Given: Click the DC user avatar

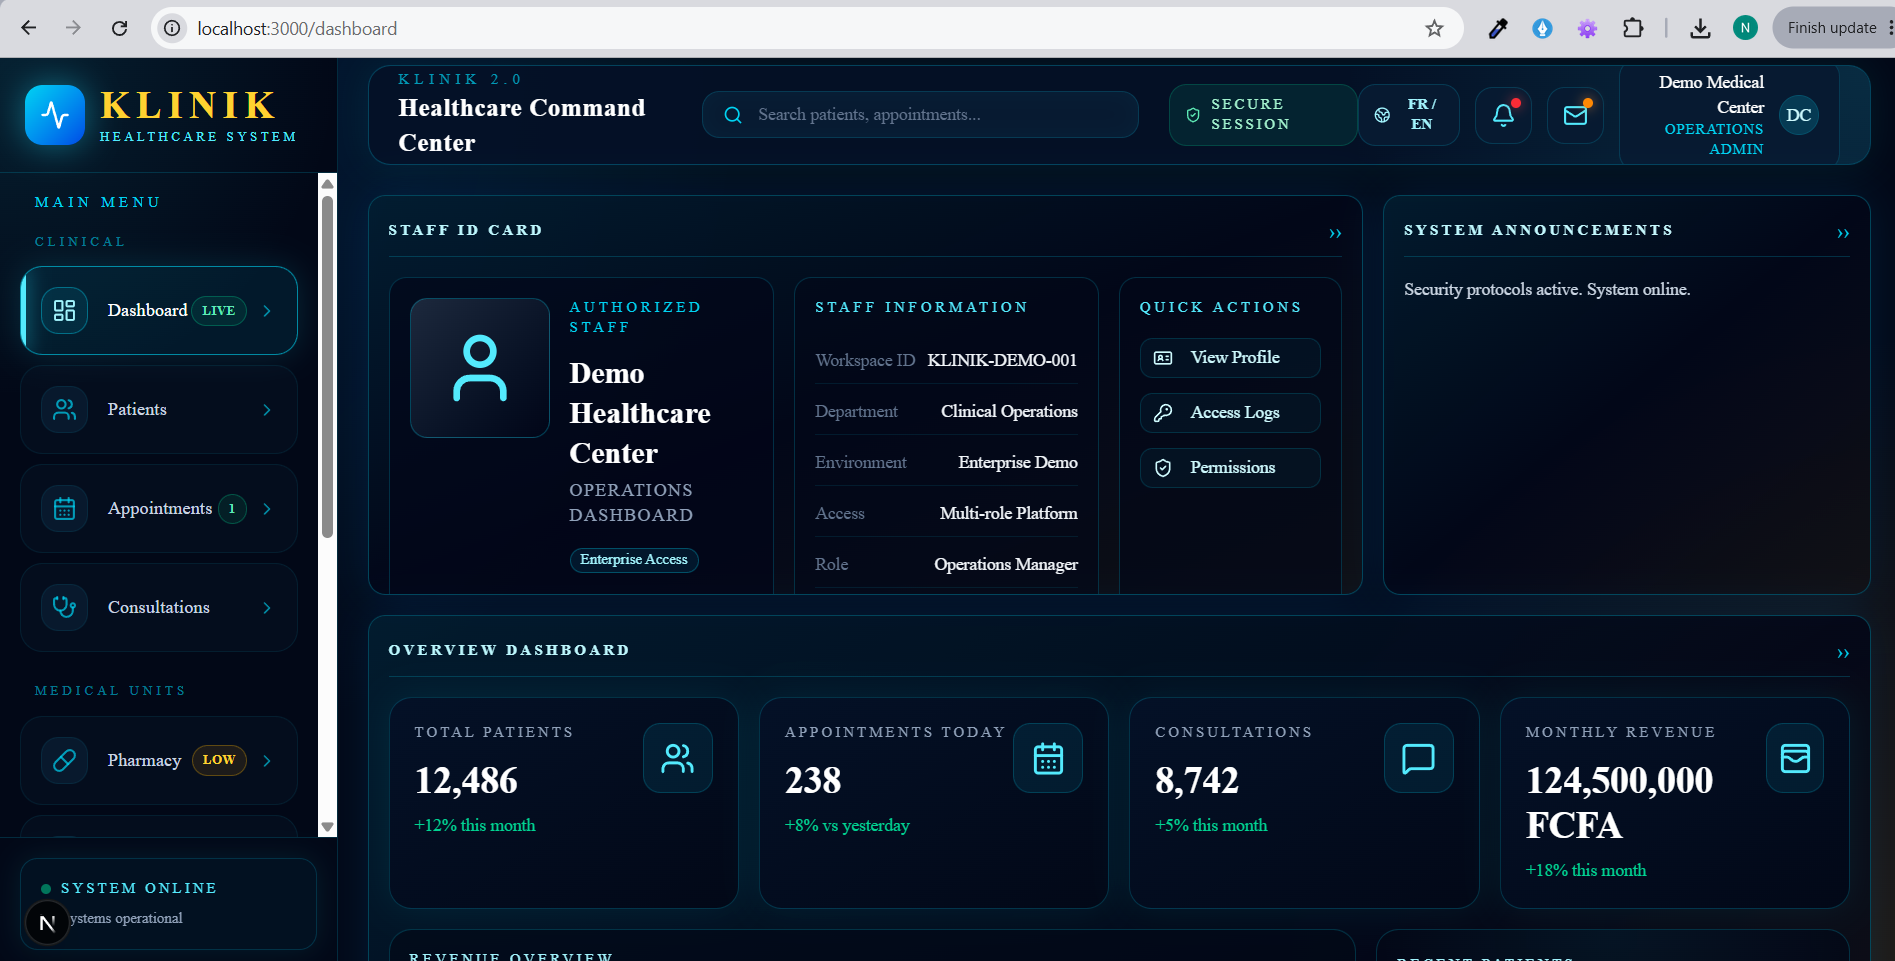Looking at the screenshot, I should 1798,115.
